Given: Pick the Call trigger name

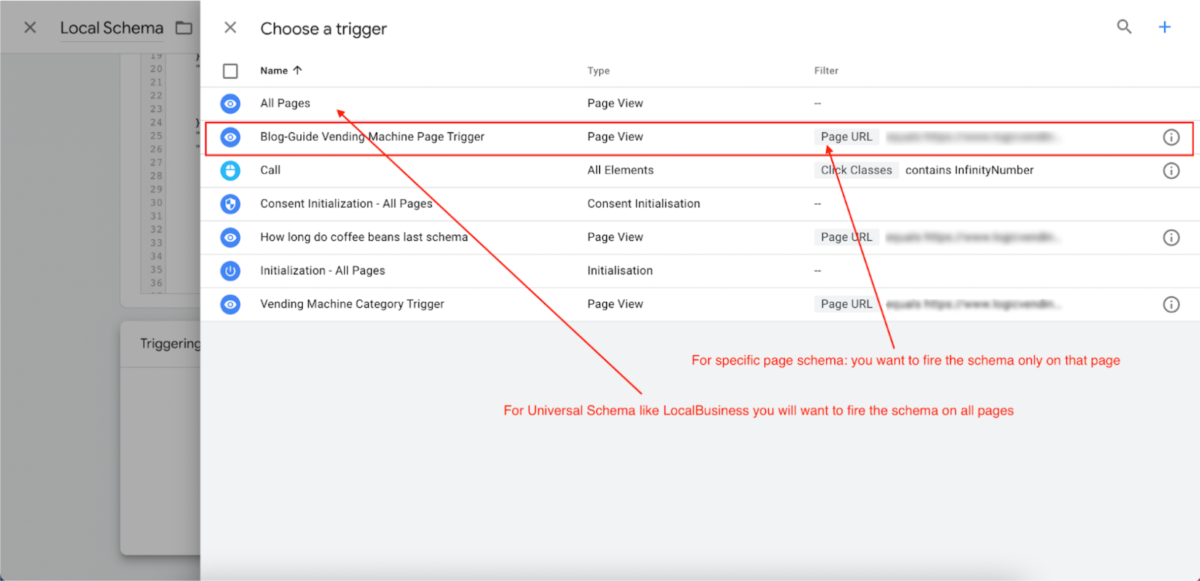Looking at the screenshot, I should coord(270,170).
